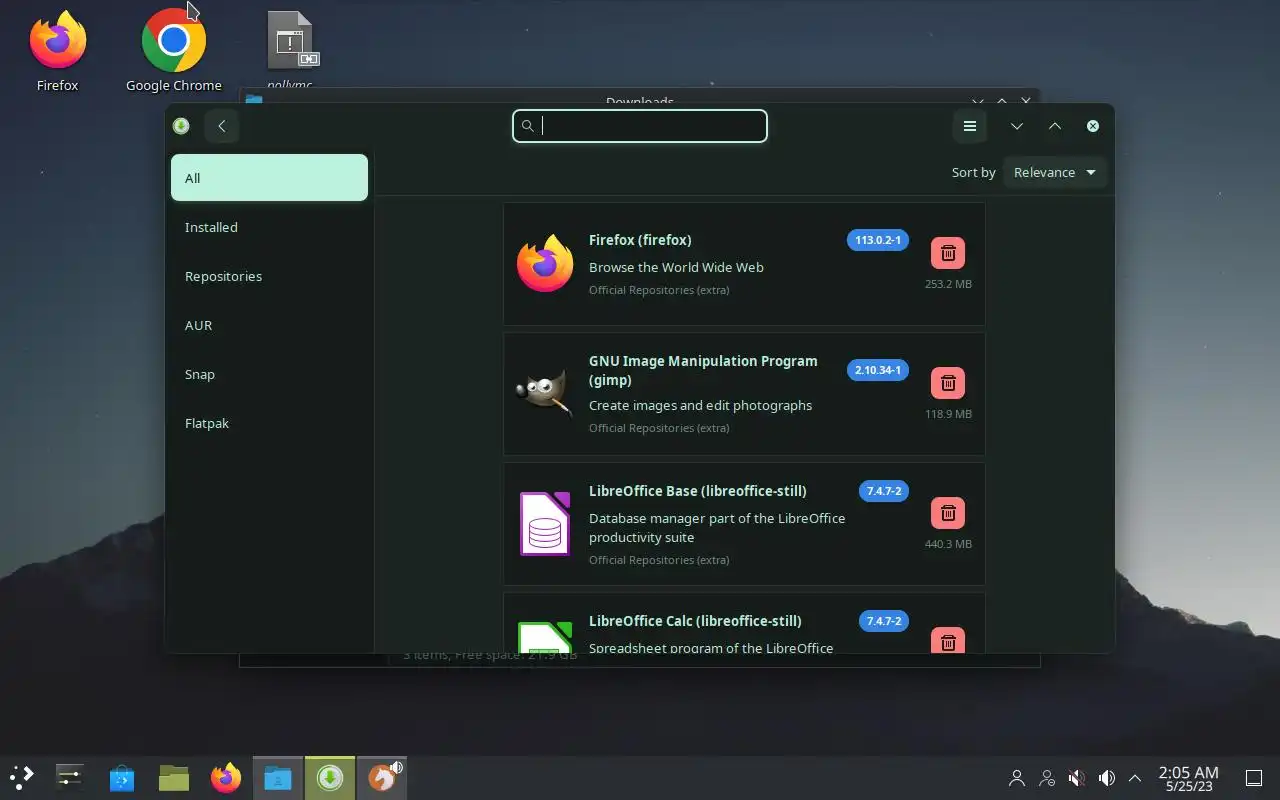The height and width of the screenshot is (800, 1280).
Task: Select the Repositories category
Action: click(x=269, y=276)
